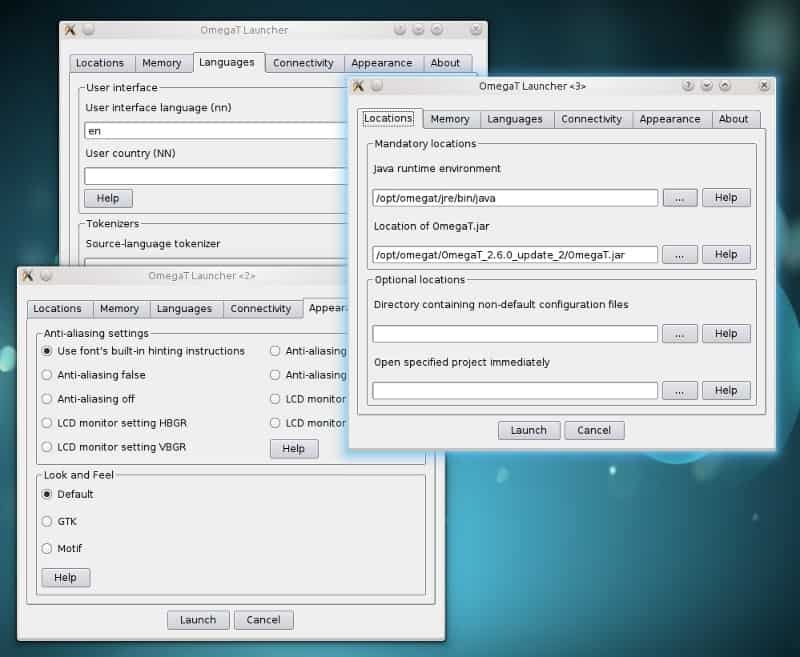Browse for project to open immediately

click(x=680, y=391)
